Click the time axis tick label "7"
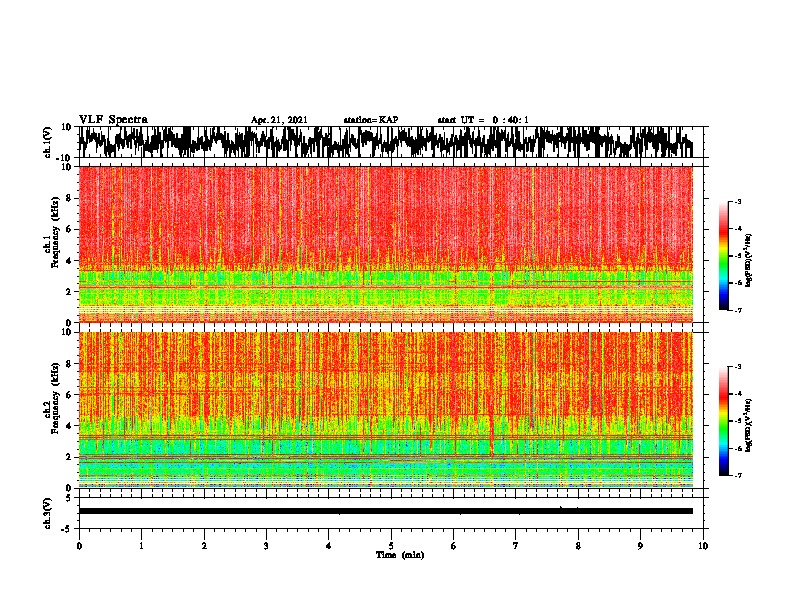The image size is (792, 612). [x=516, y=546]
